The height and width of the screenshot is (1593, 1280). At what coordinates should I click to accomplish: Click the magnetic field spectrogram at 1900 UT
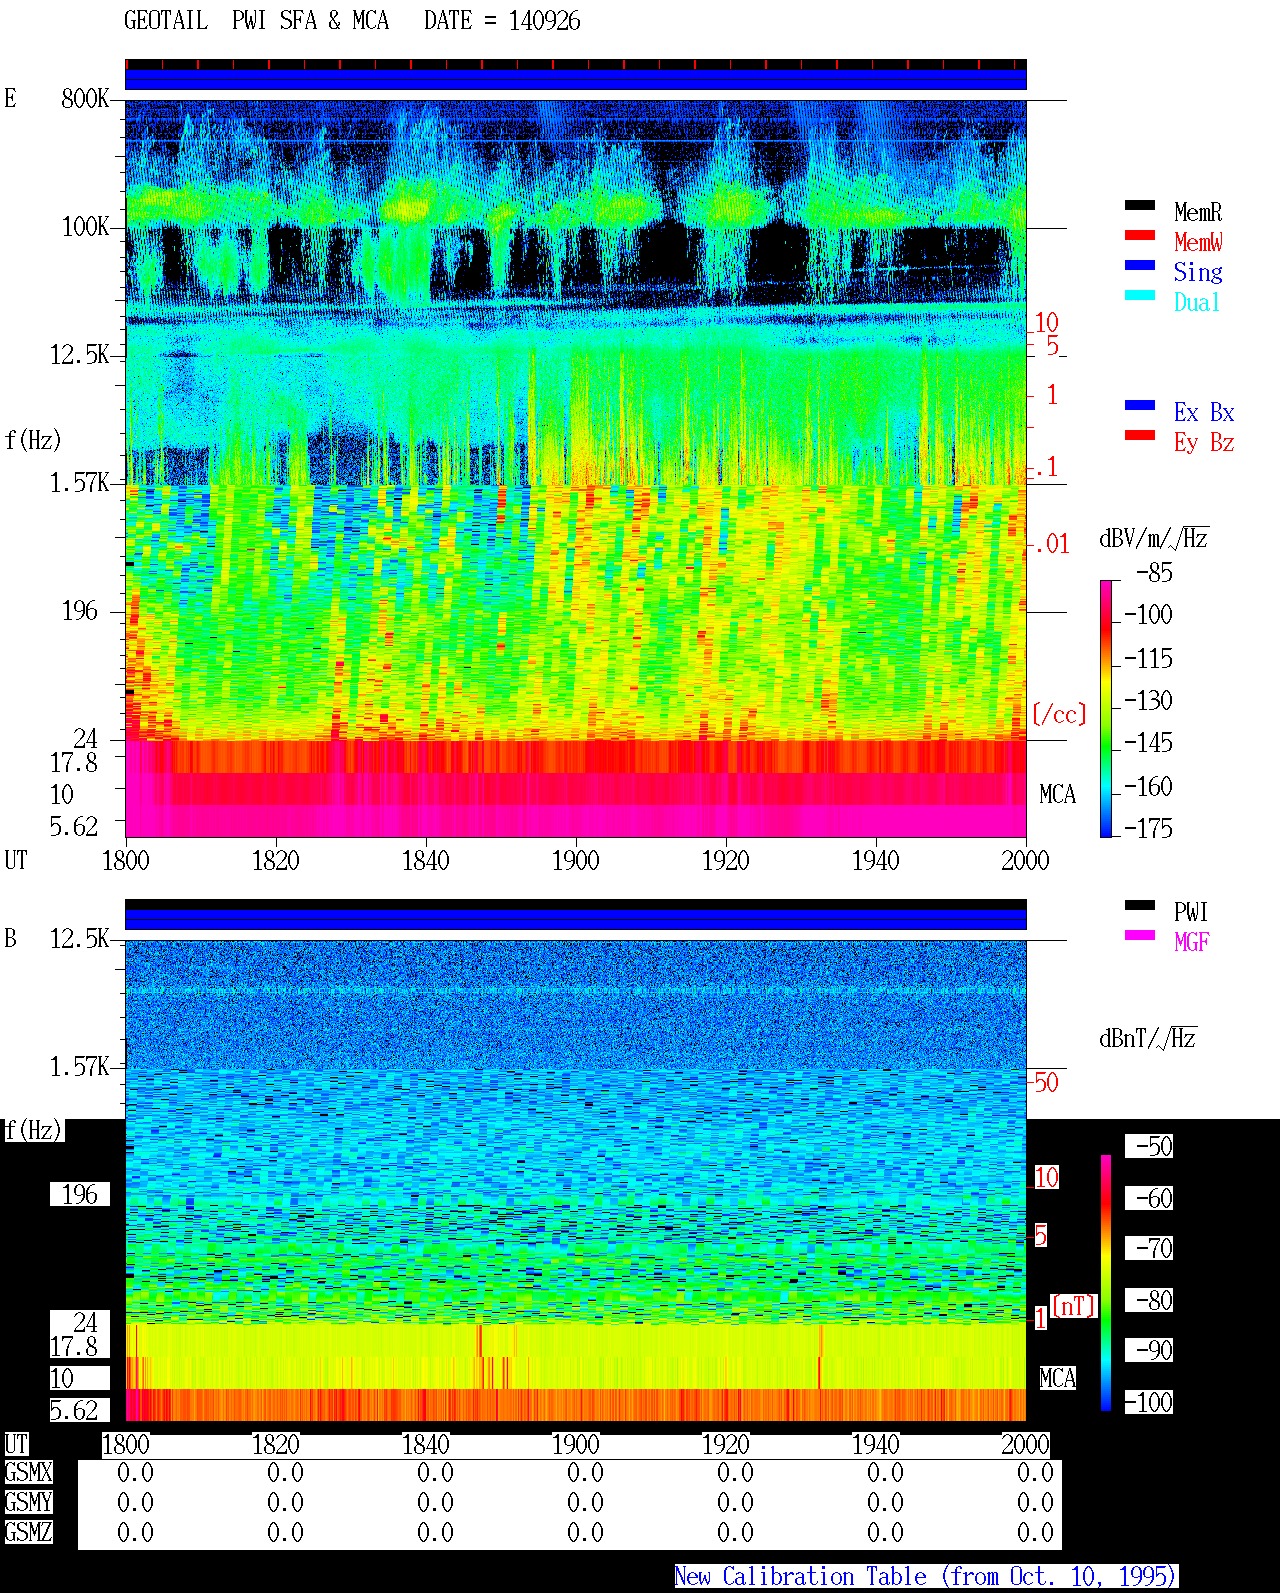[575, 1180]
